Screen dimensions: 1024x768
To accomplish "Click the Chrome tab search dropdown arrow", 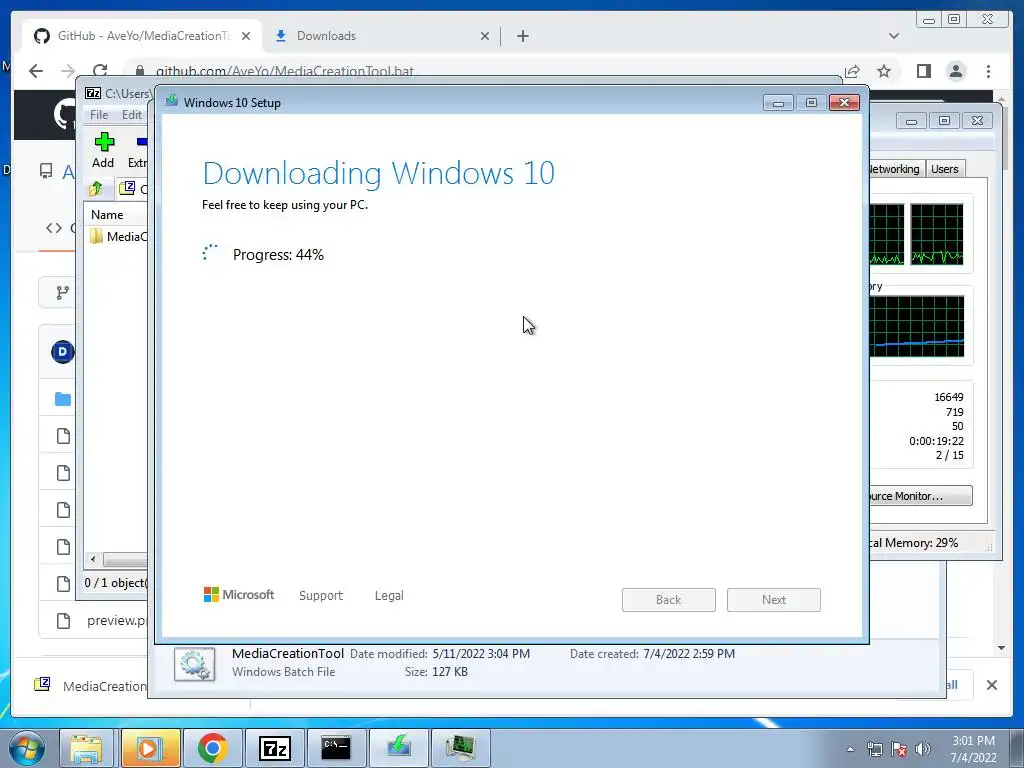I will (894, 36).
